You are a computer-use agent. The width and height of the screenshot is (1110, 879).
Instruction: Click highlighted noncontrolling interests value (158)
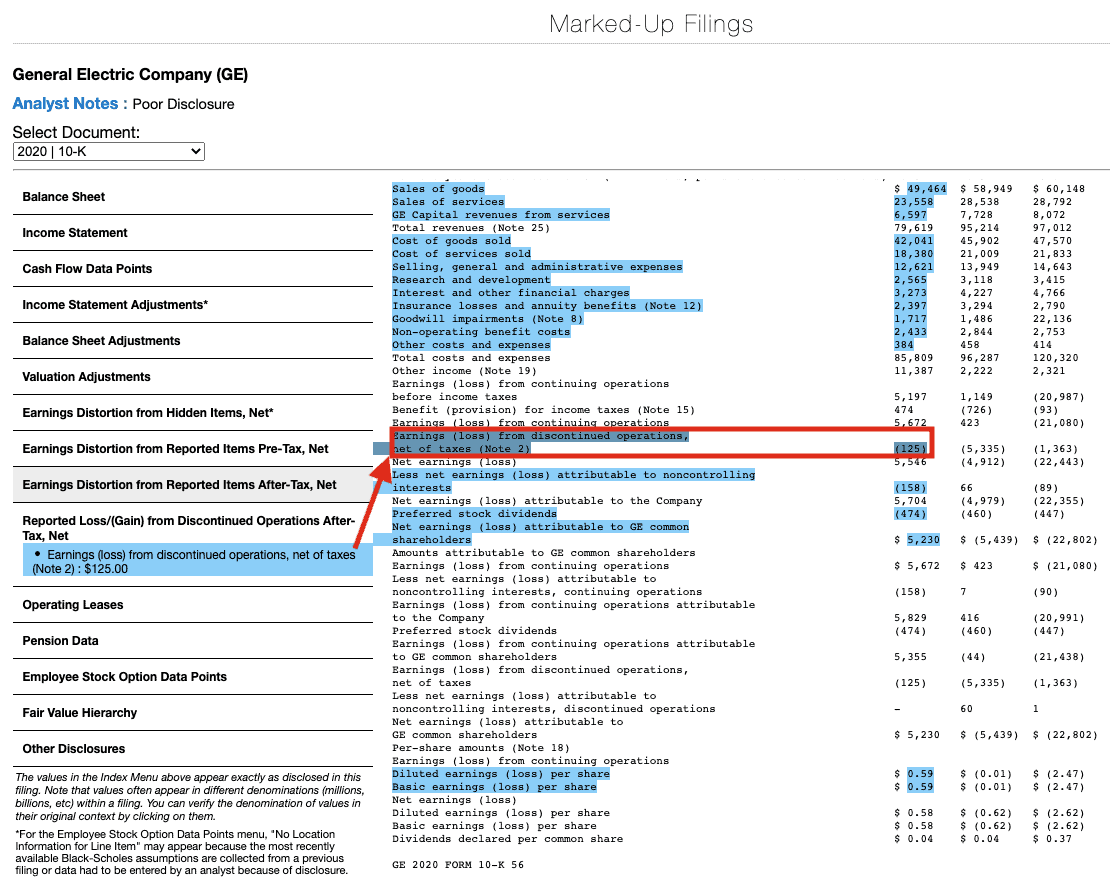click(910, 488)
